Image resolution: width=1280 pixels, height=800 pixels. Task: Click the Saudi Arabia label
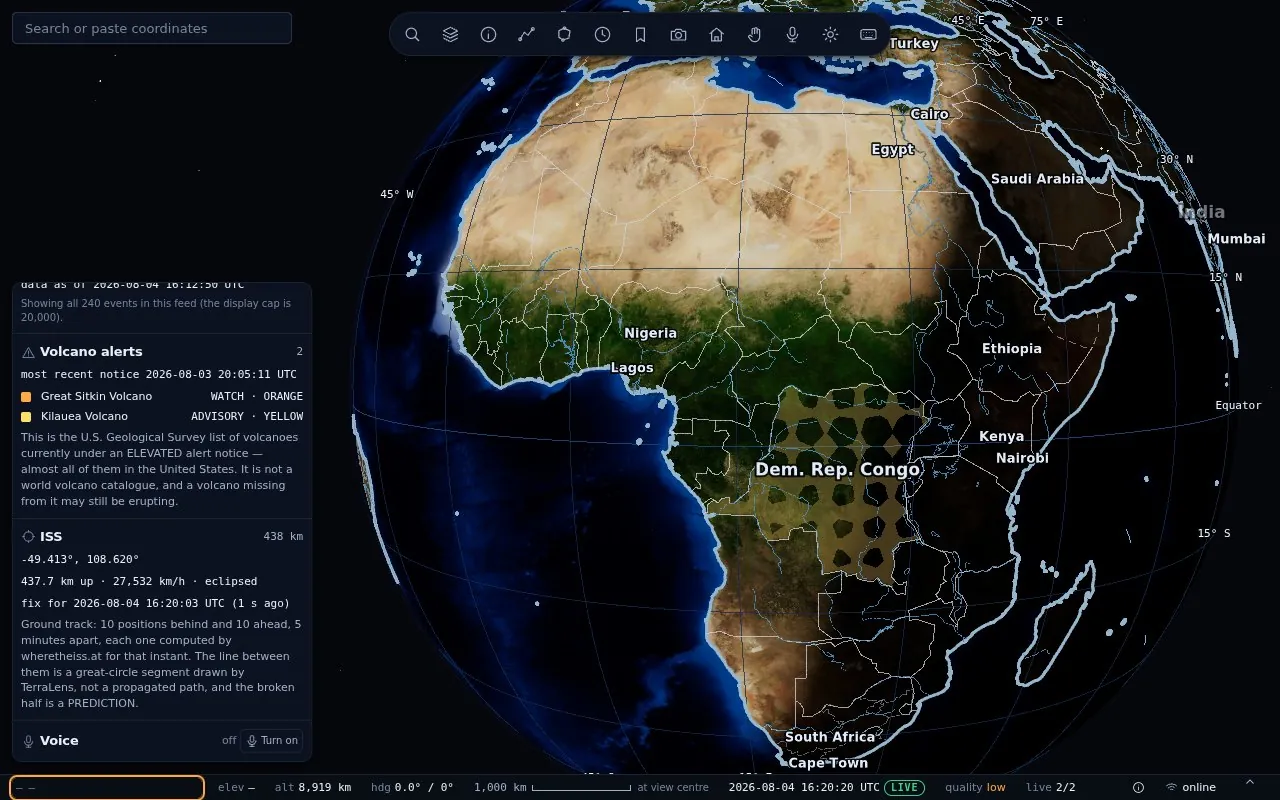pyautogui.click(x=1037, y=179)
